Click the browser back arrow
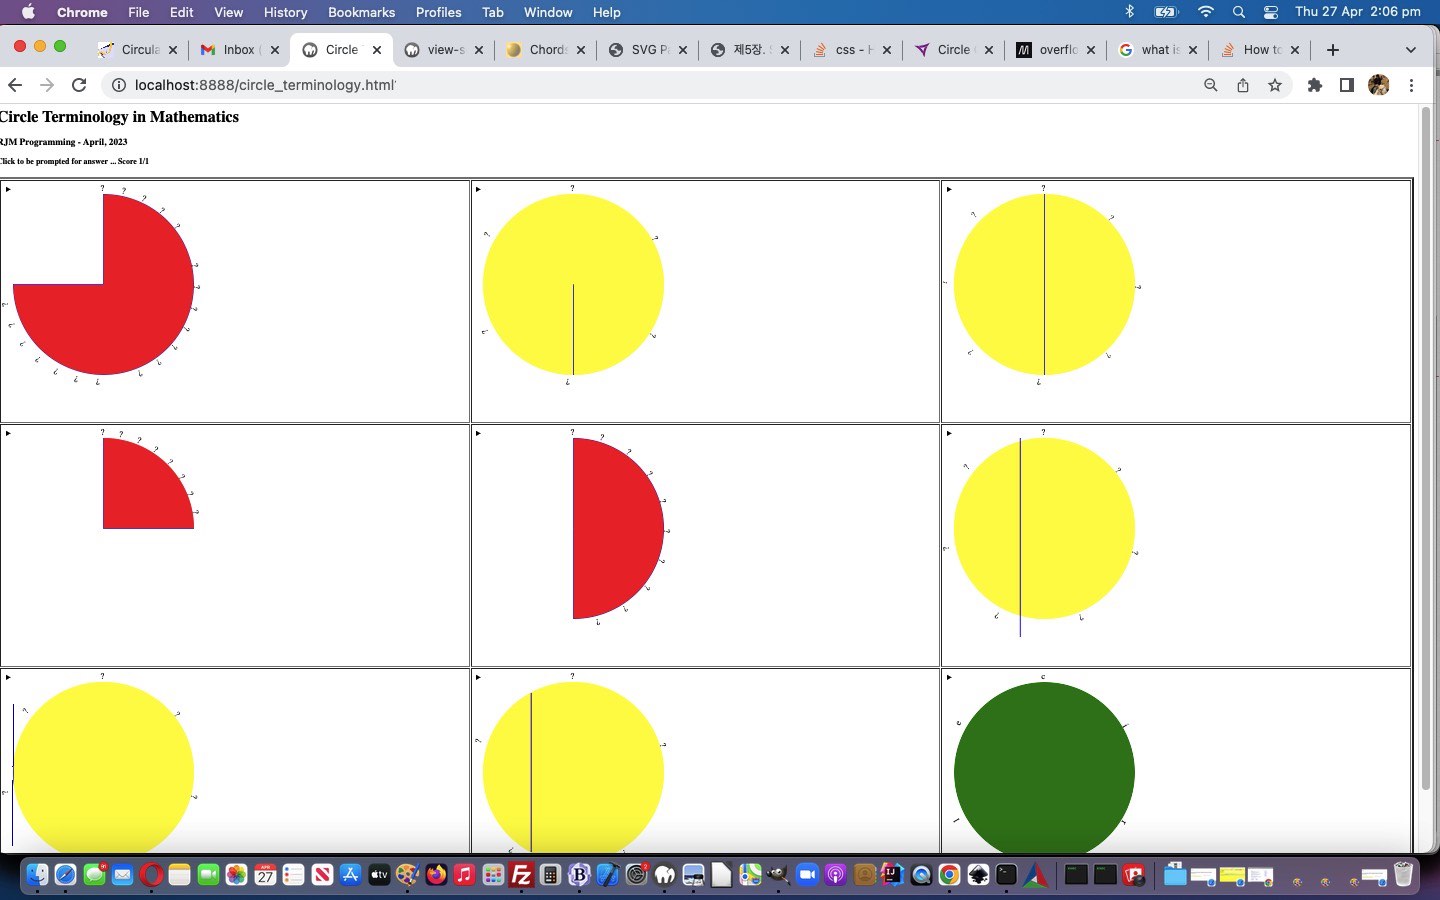This screenshot has width=1440, height=900. point(15,85)
